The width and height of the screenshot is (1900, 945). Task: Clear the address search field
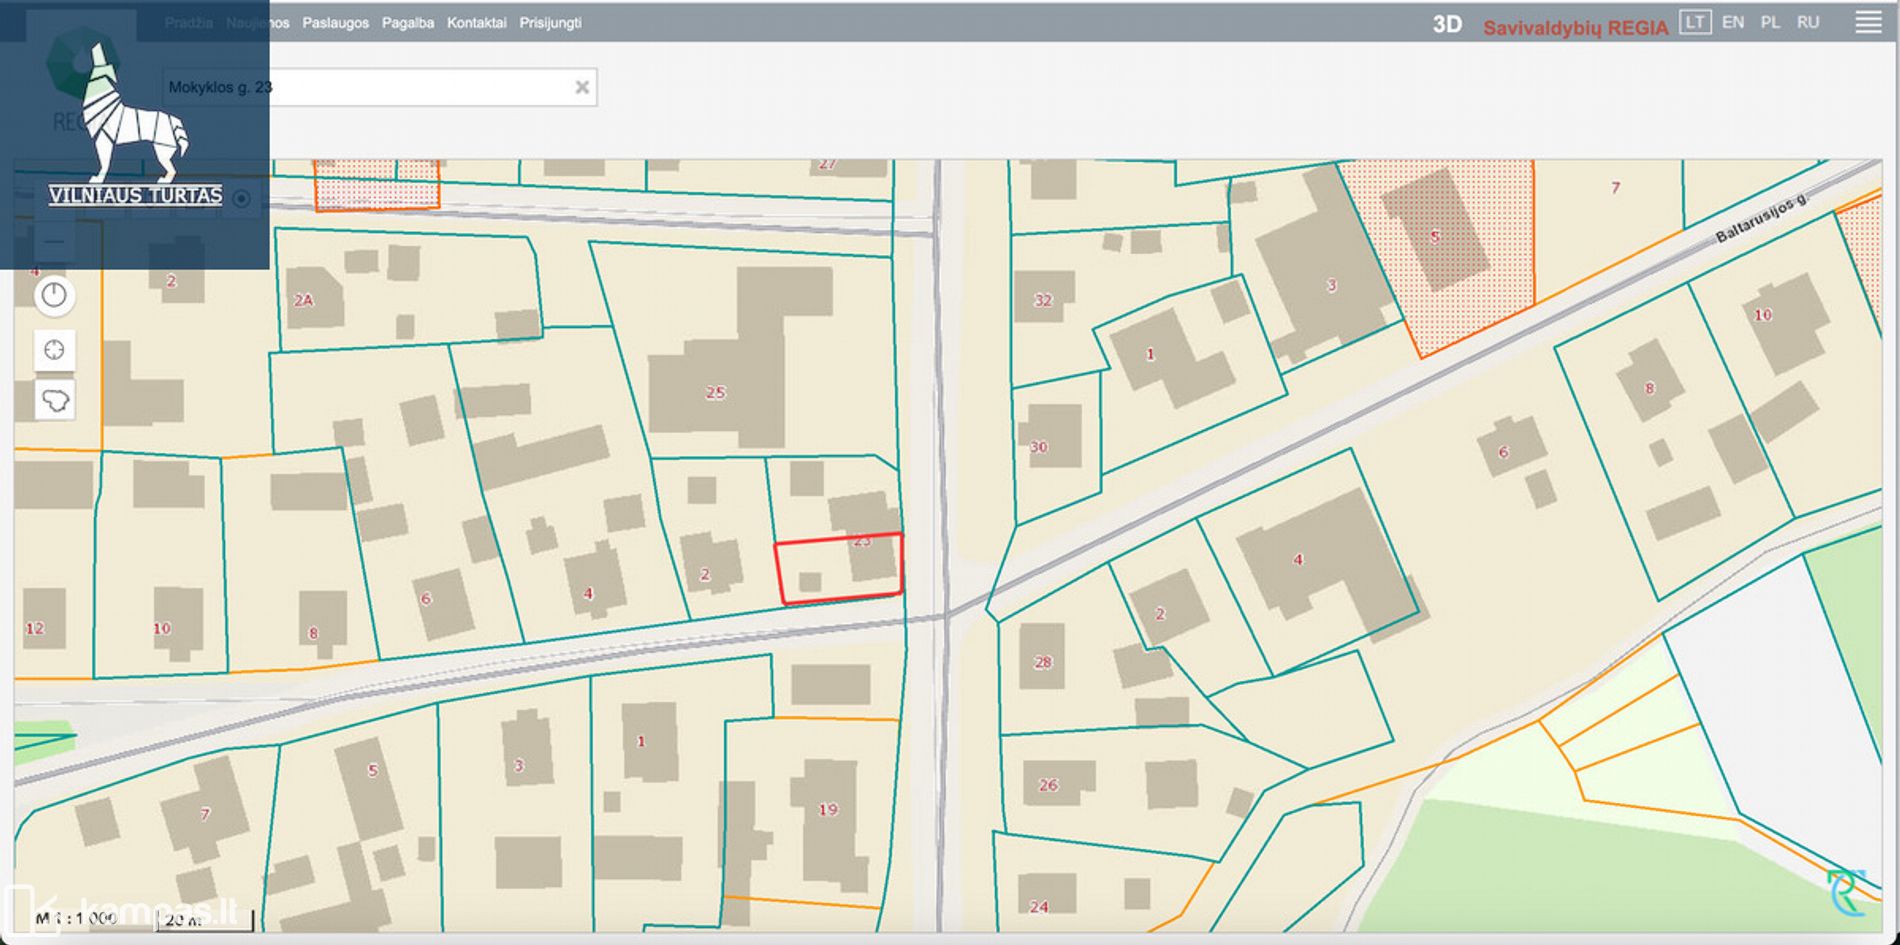582,88
